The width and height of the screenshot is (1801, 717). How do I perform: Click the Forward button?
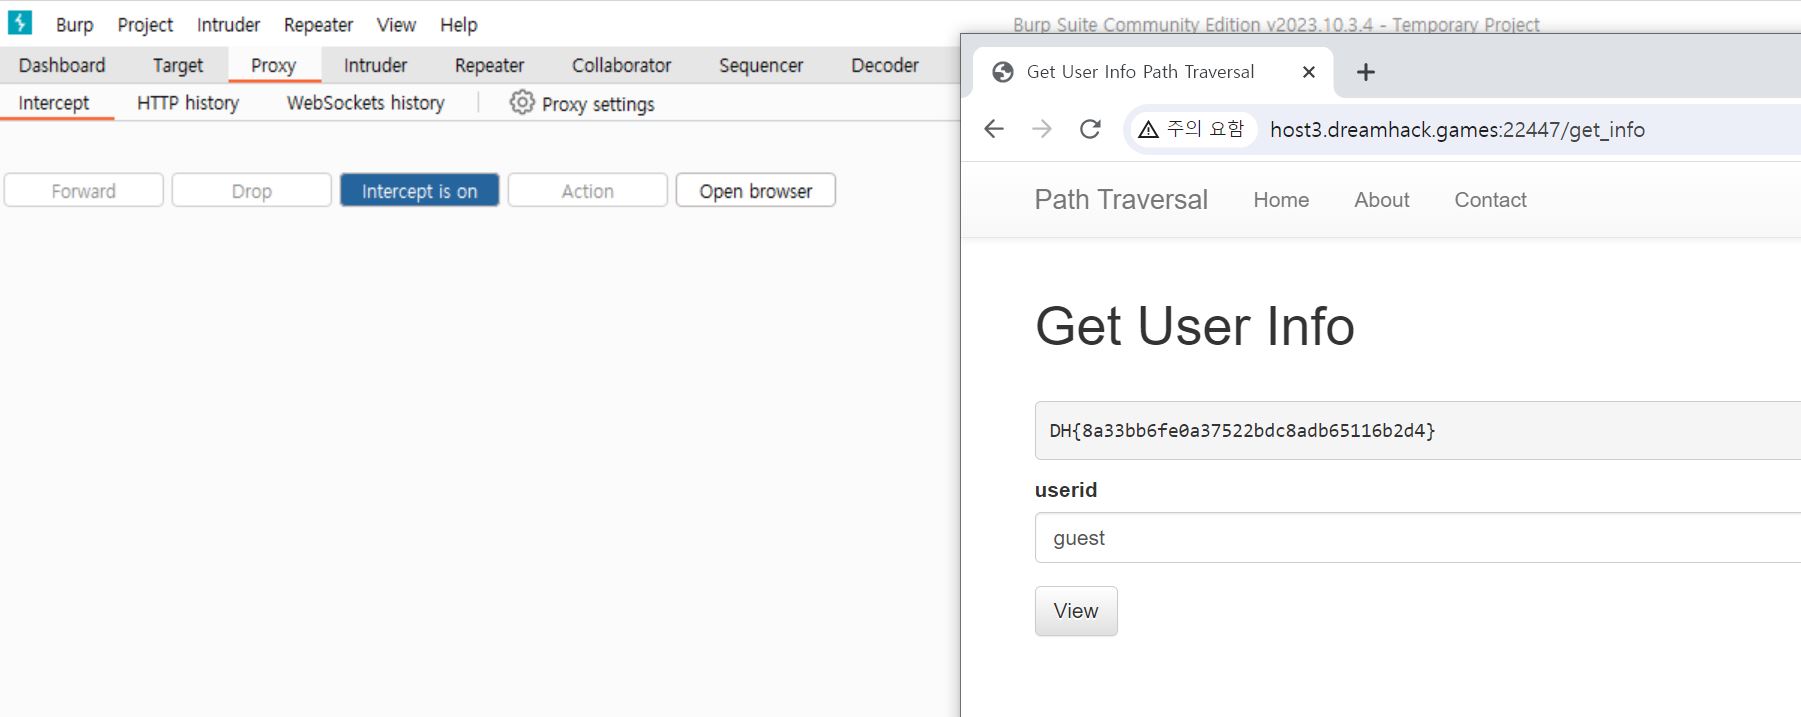84,190
